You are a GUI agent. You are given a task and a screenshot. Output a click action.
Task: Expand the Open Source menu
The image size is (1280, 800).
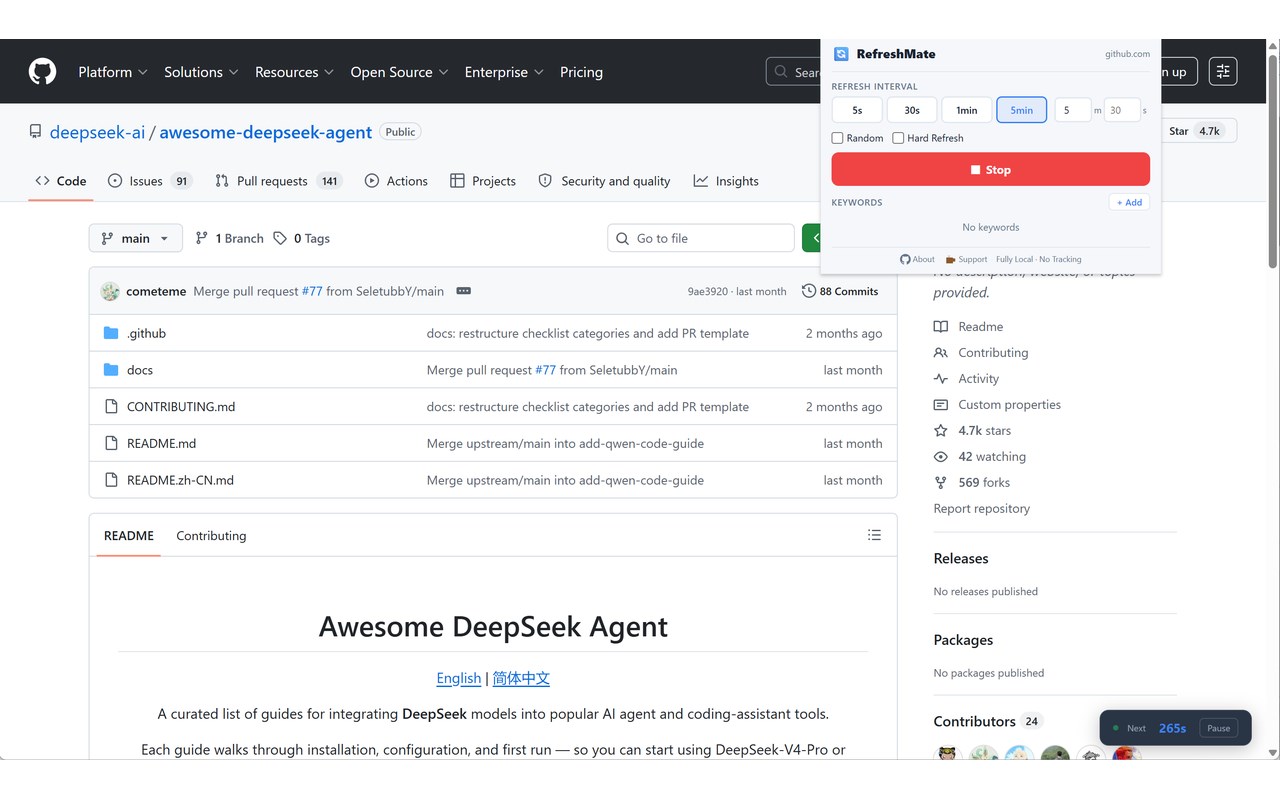click(400, 72)
